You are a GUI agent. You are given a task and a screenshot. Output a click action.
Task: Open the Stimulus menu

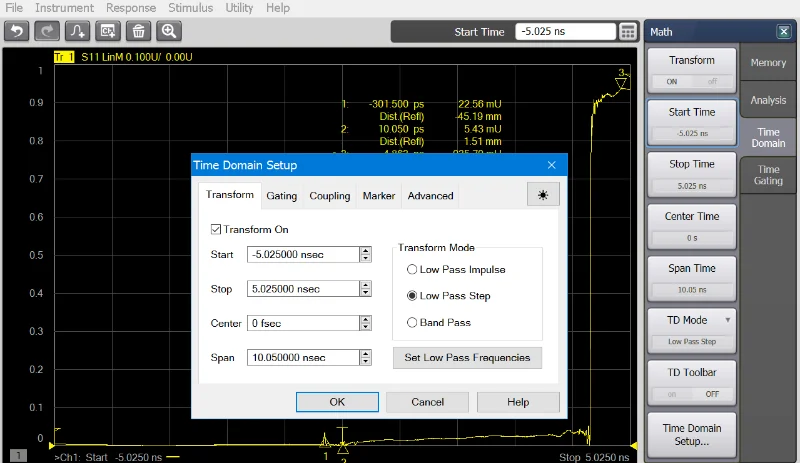[190, 8]
